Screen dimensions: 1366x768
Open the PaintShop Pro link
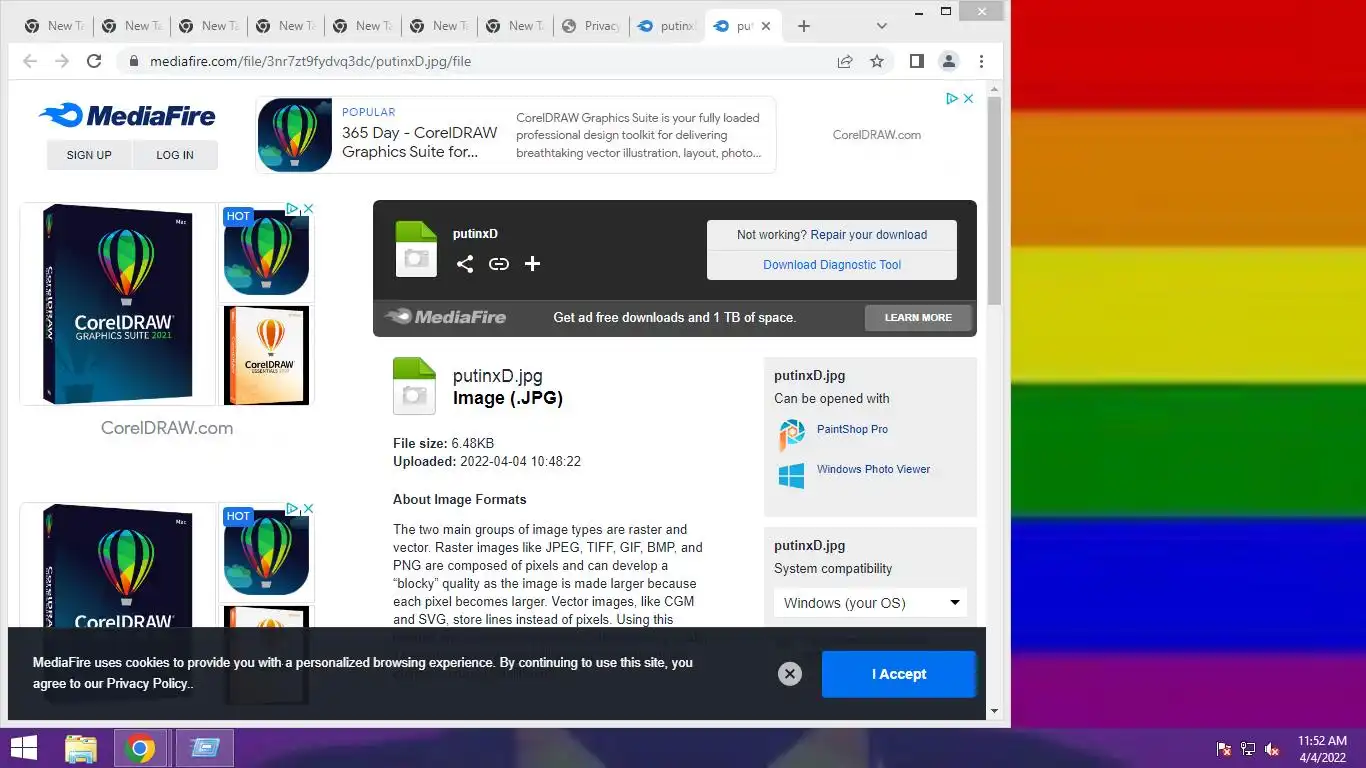pyautogui.click(x=852, y=429)
